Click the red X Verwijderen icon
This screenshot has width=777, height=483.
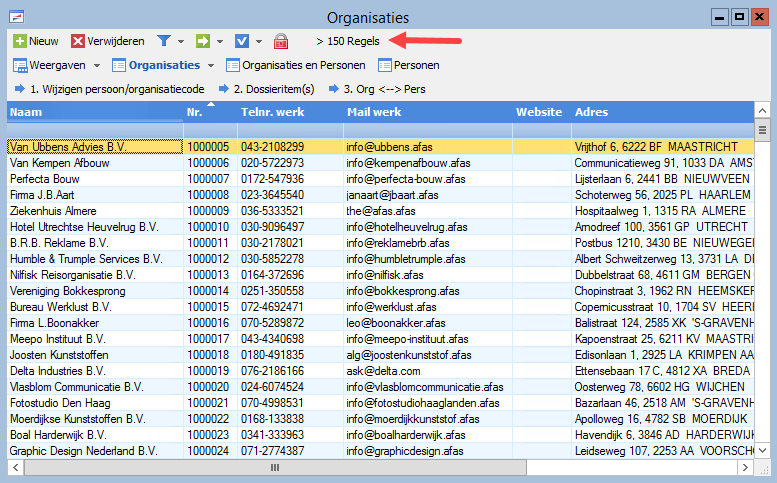(x=78, y=41)
